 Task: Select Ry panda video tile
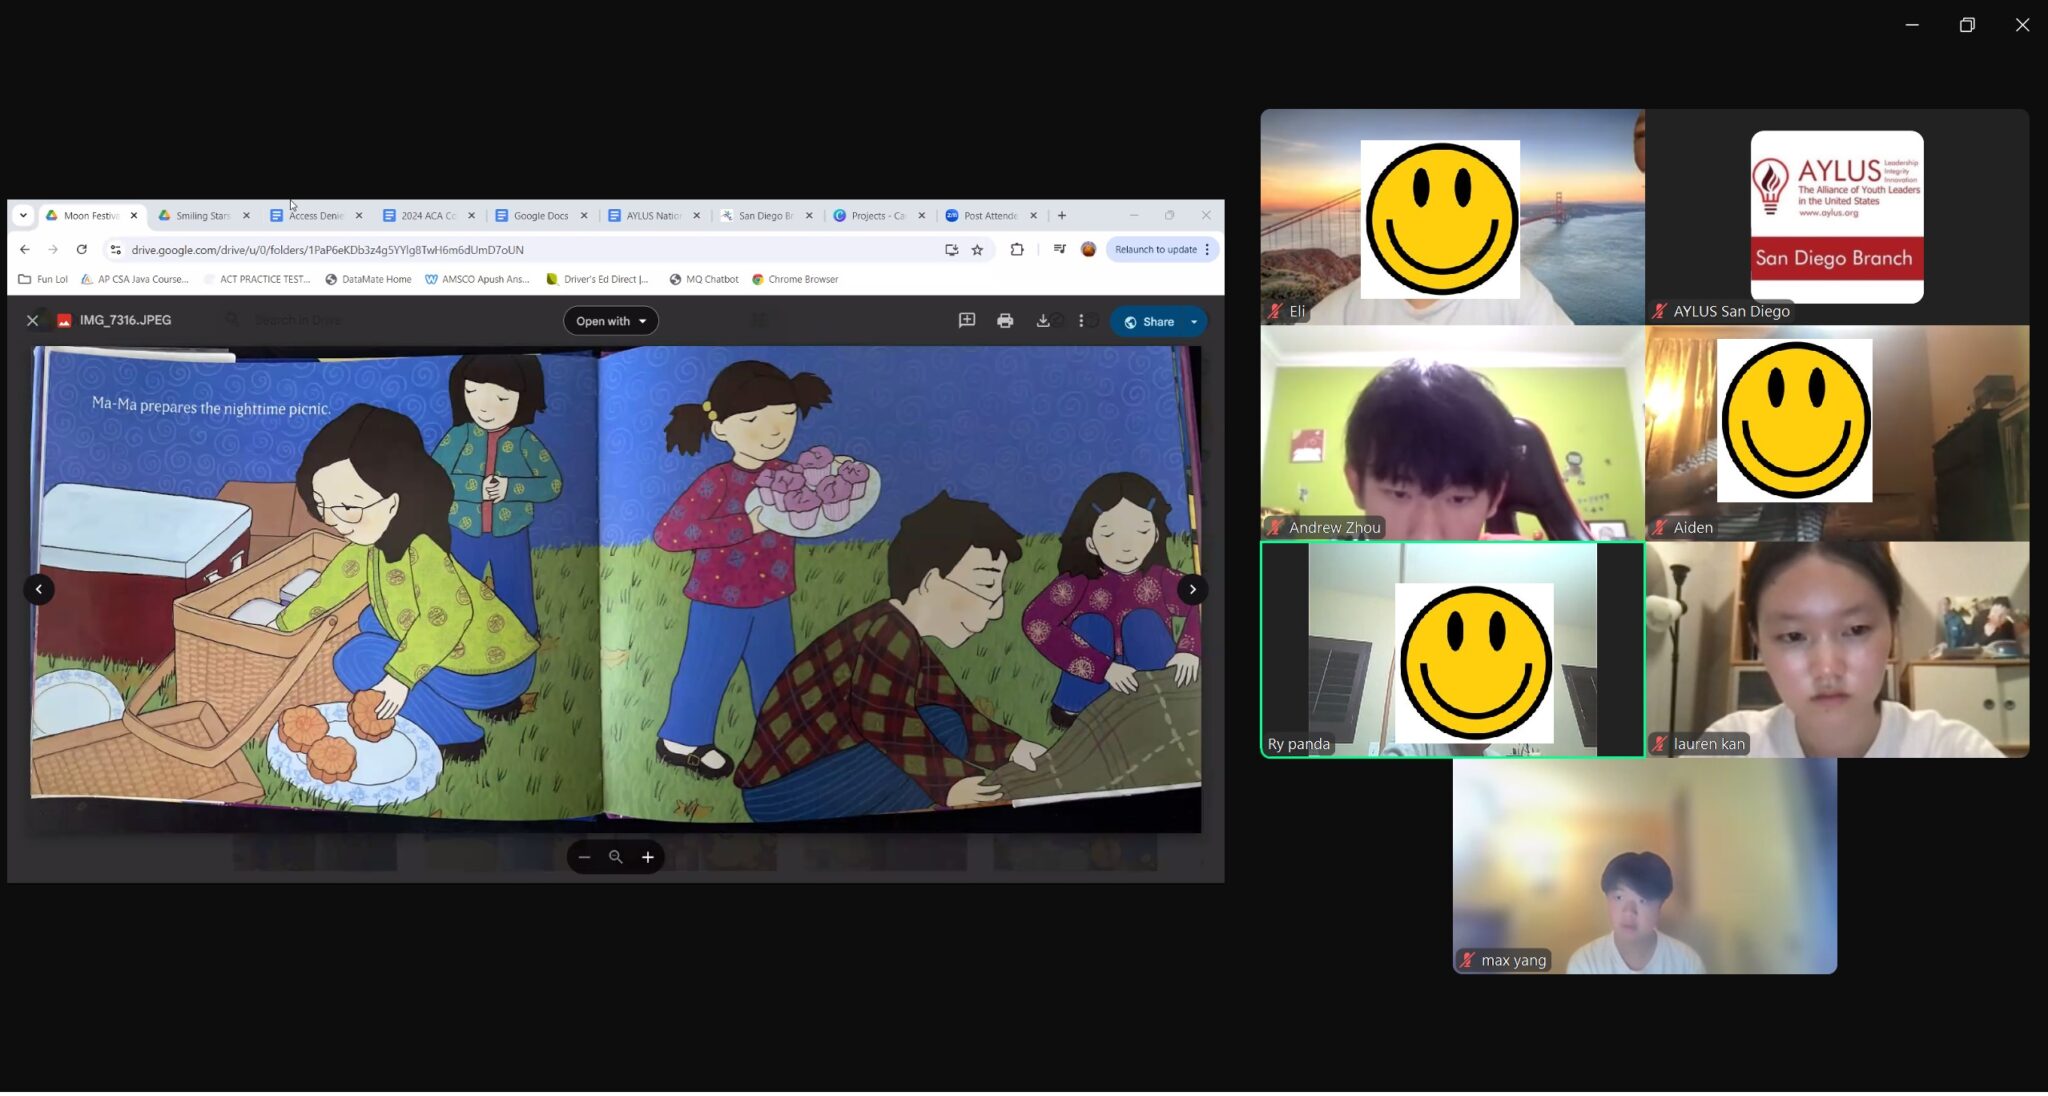(x=1452, y=650)
